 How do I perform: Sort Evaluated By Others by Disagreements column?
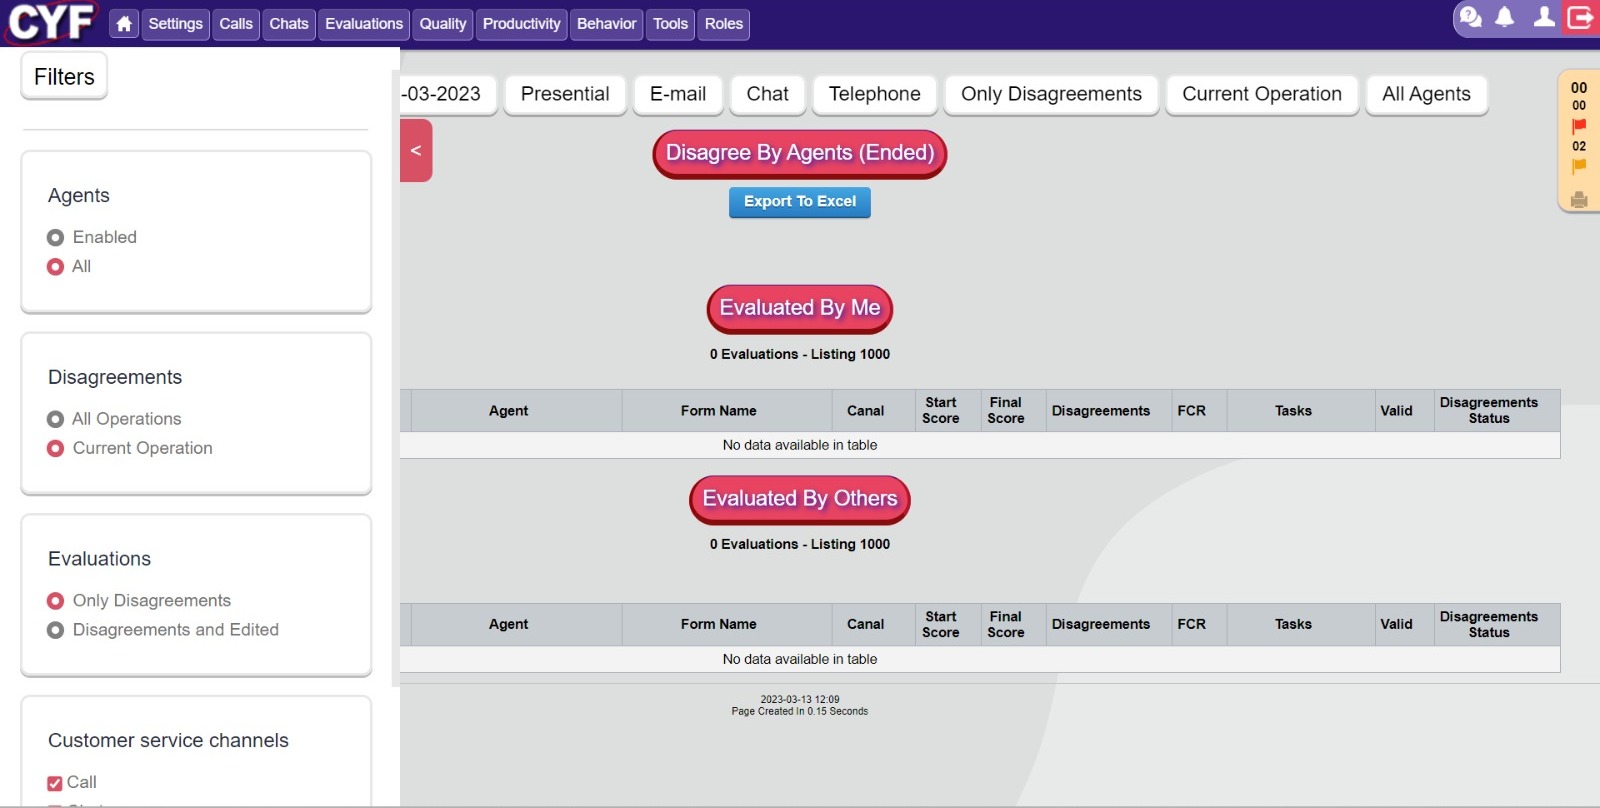(x=1108, y=625)
